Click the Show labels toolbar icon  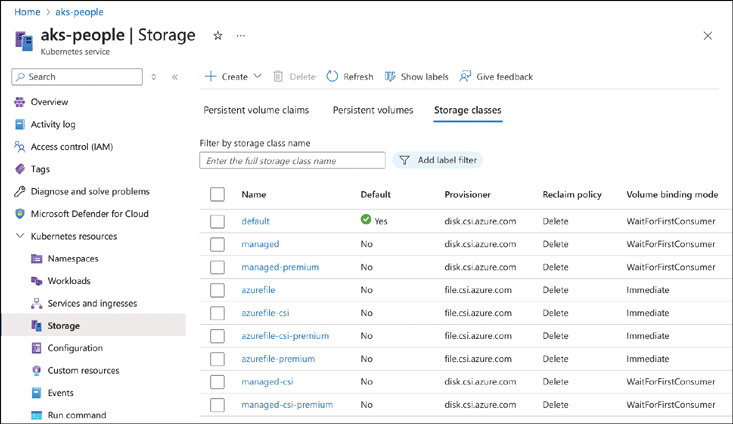point(391,76)
